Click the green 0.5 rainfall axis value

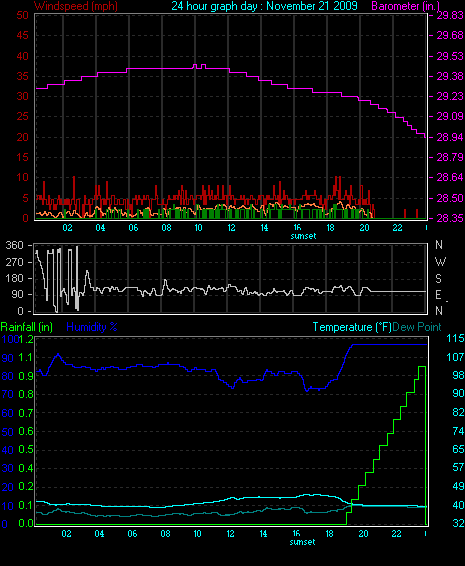[26, 449]
